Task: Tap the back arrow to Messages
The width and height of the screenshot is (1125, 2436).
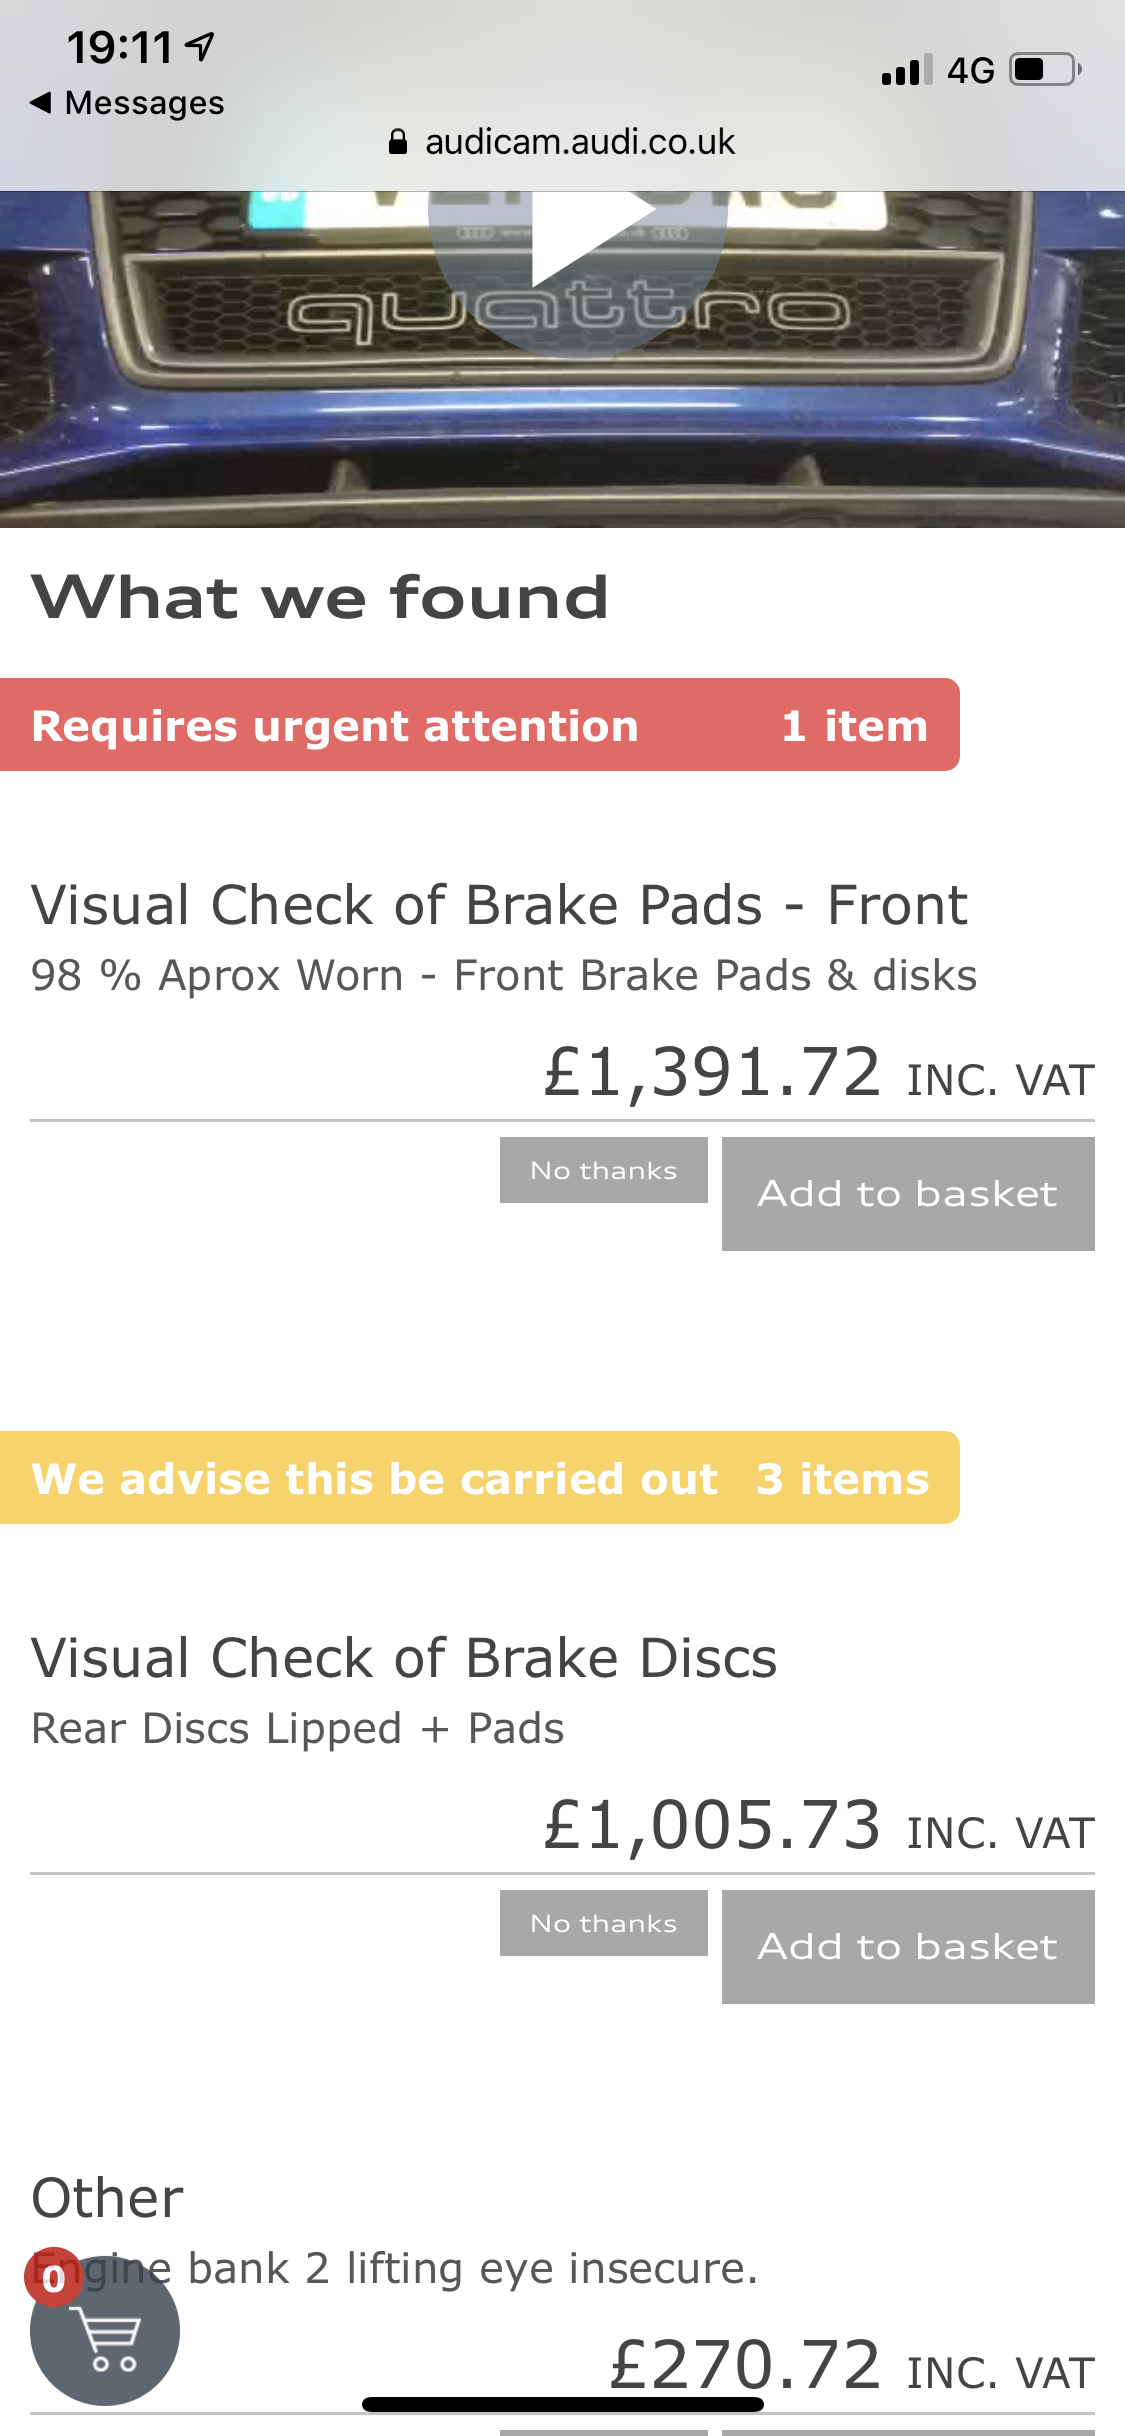Action: click(40, 102)
